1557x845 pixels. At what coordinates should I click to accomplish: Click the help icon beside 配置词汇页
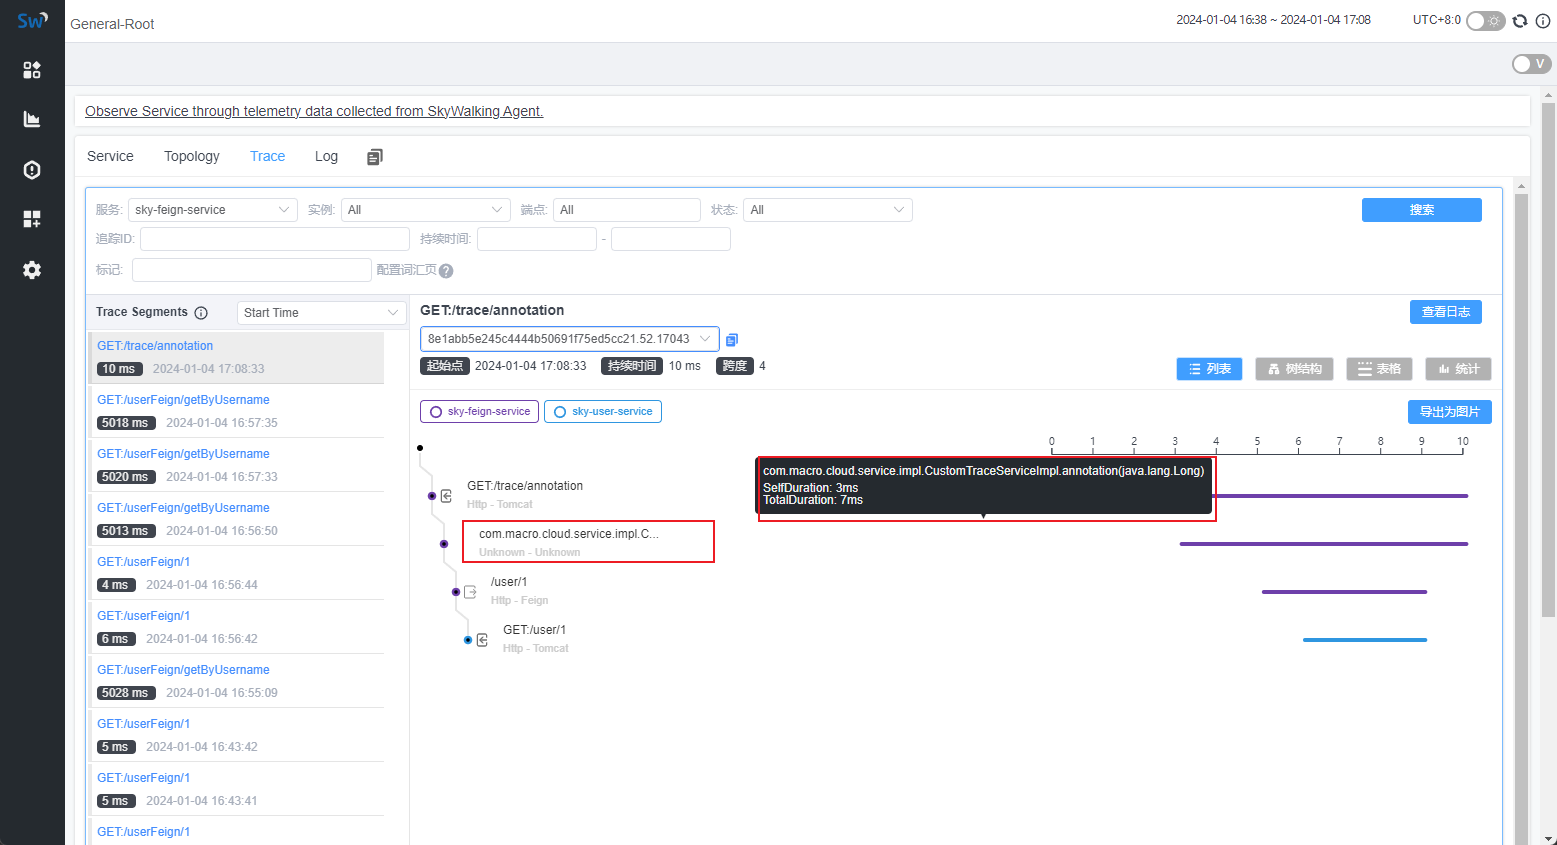(446, 271)
